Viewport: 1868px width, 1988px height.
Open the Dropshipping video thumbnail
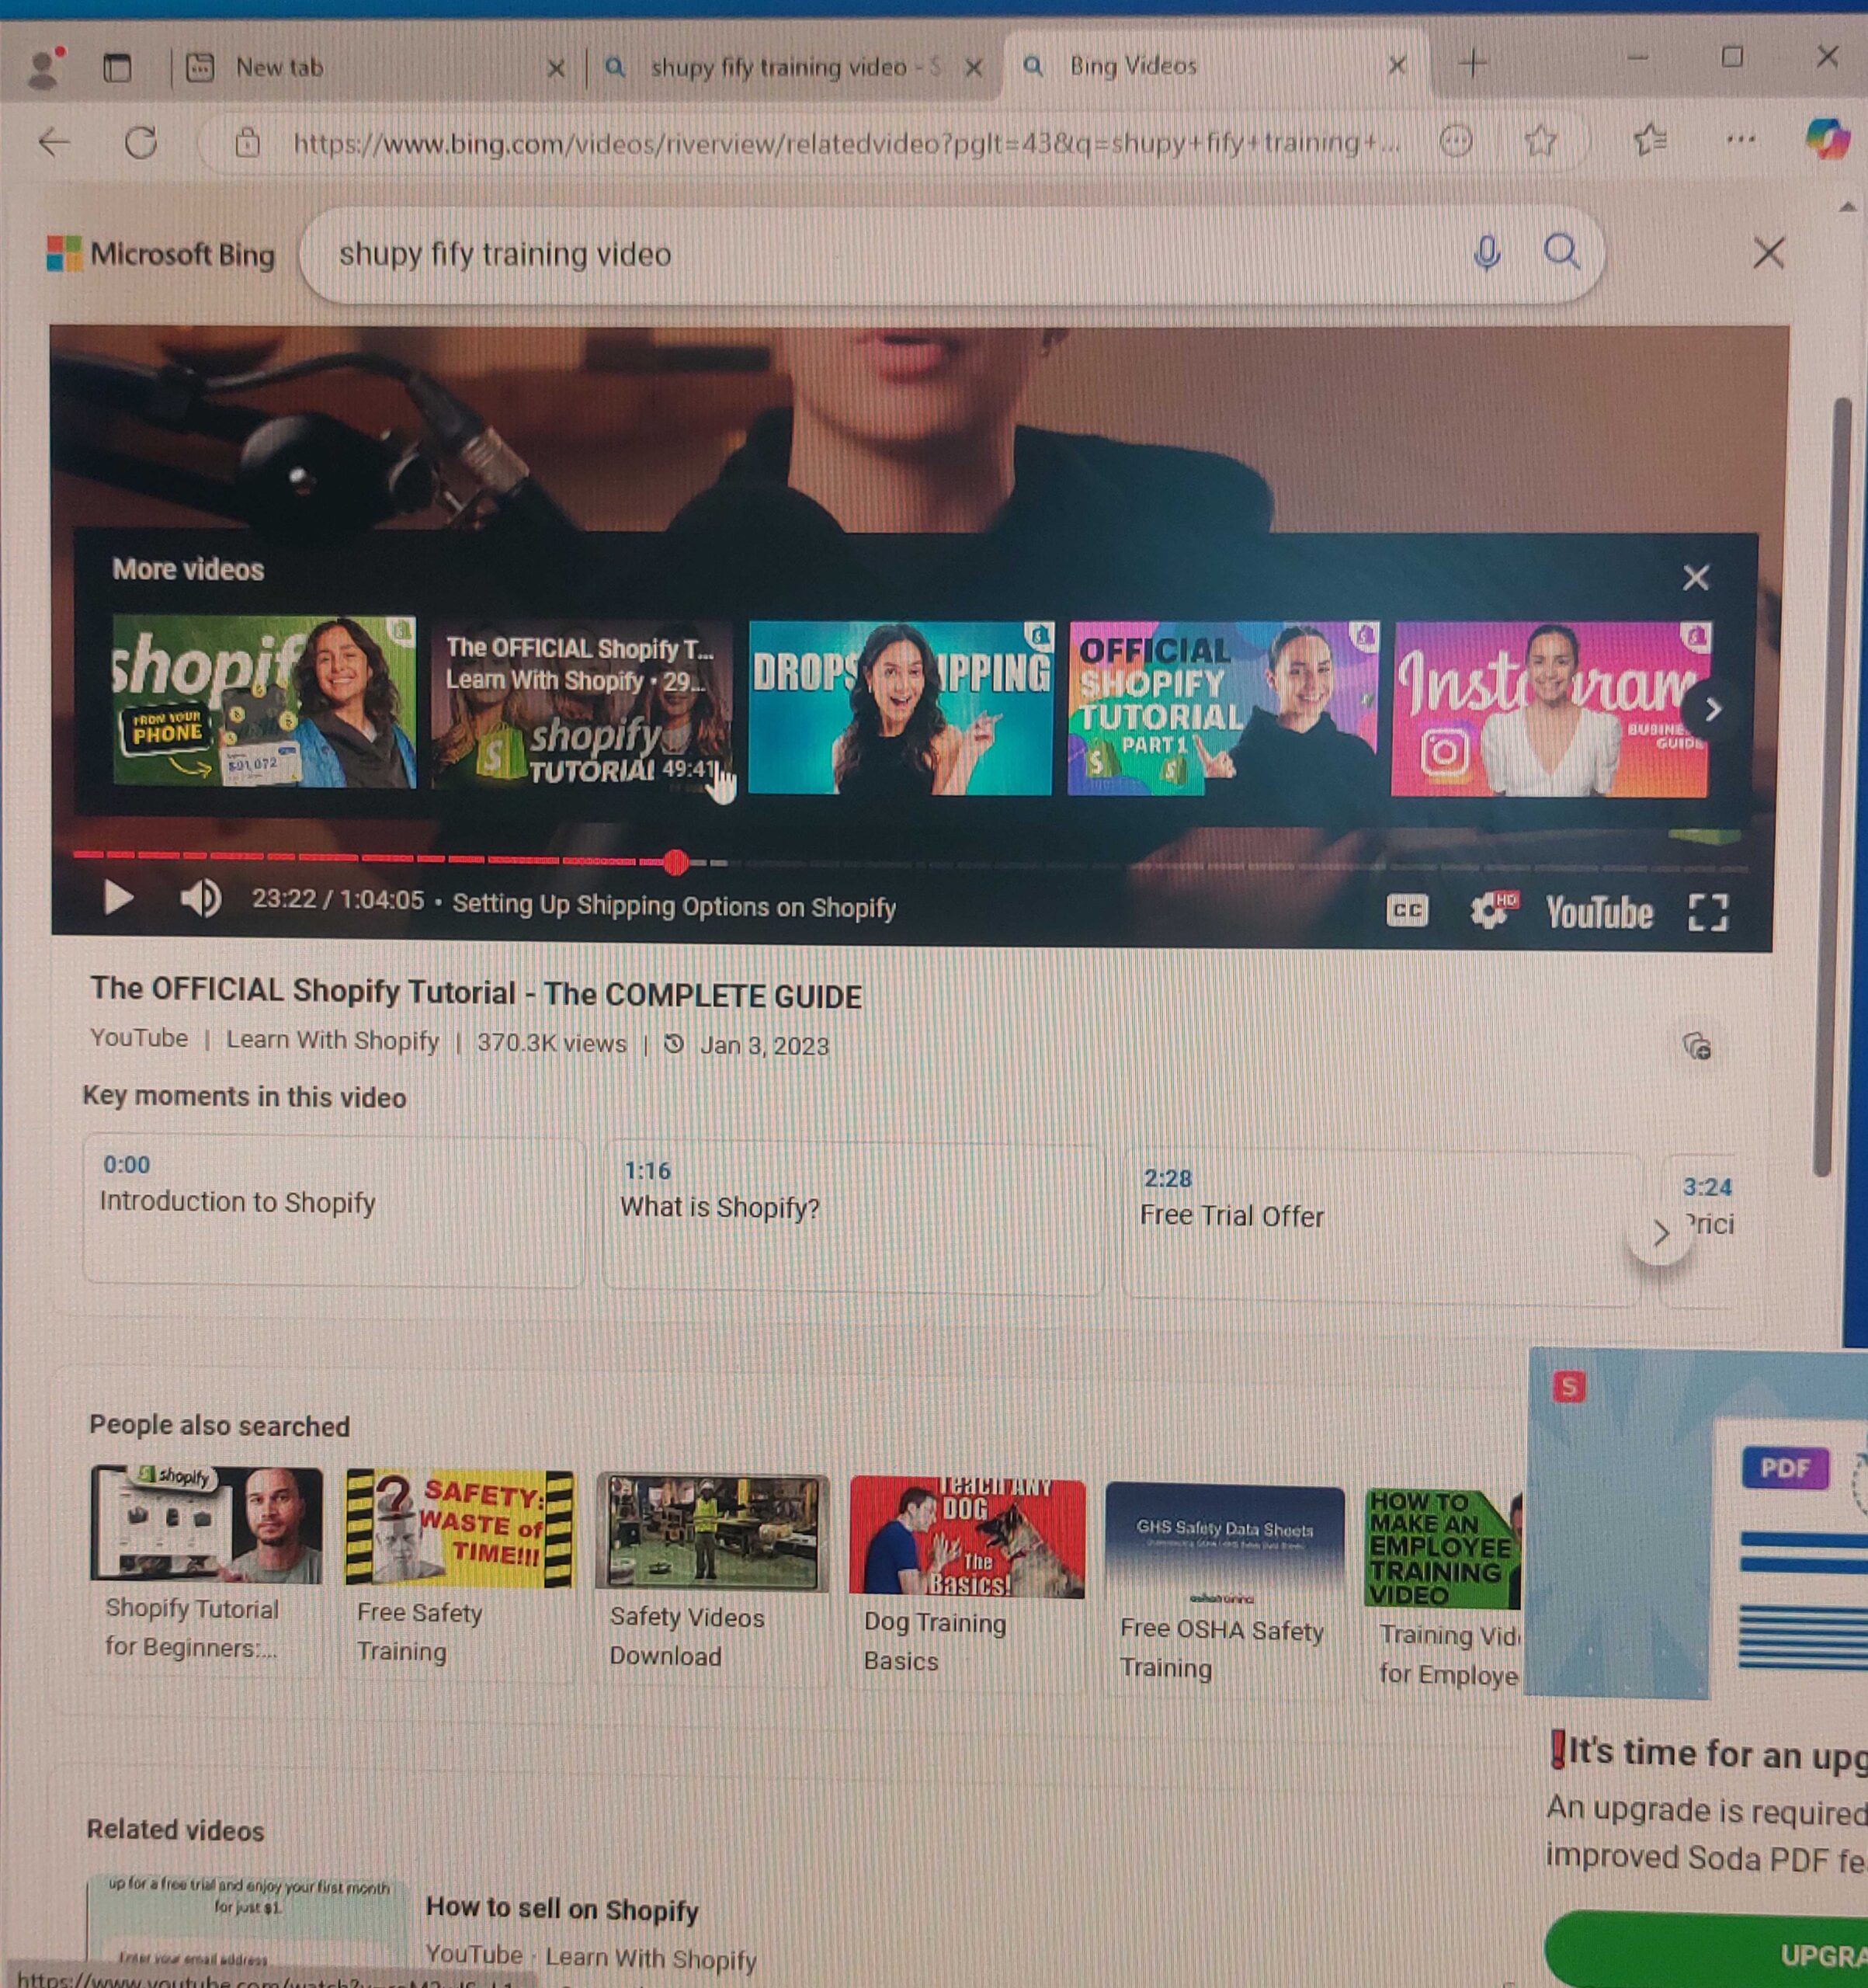pyautogui.click(x=900, y=708)
